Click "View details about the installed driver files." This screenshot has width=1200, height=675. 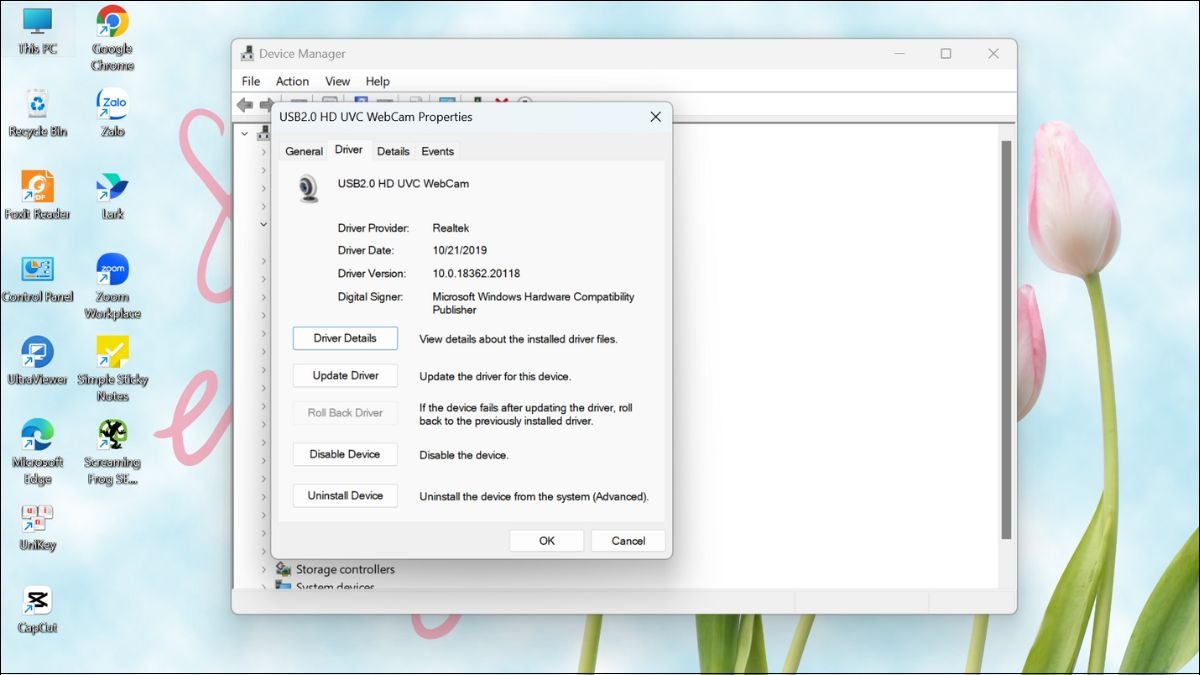pyautogui.click(x=518, y=339)
